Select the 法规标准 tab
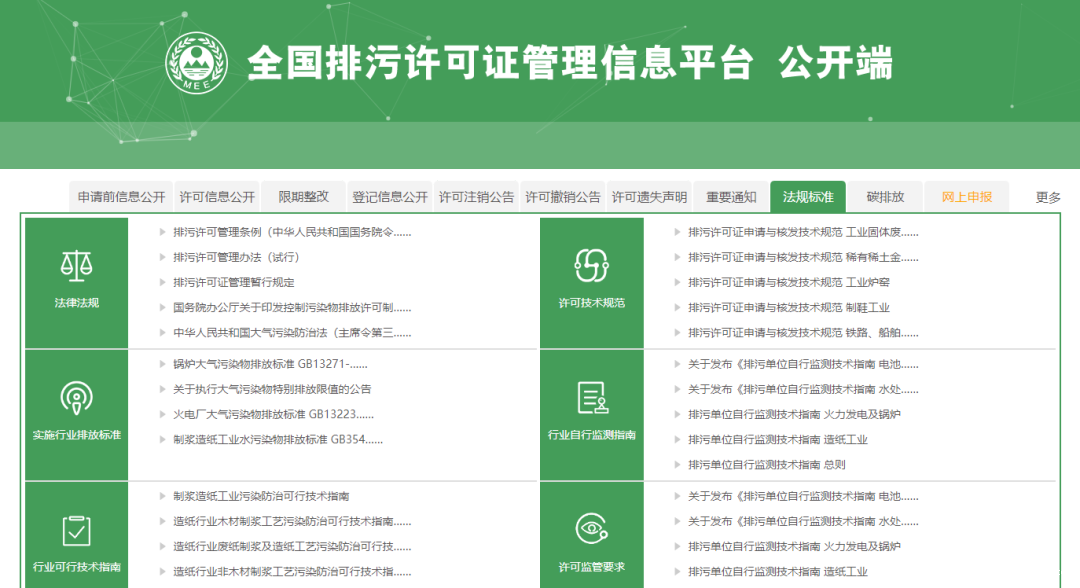This screenshot has width=1080, height=588. coord(806,196)
